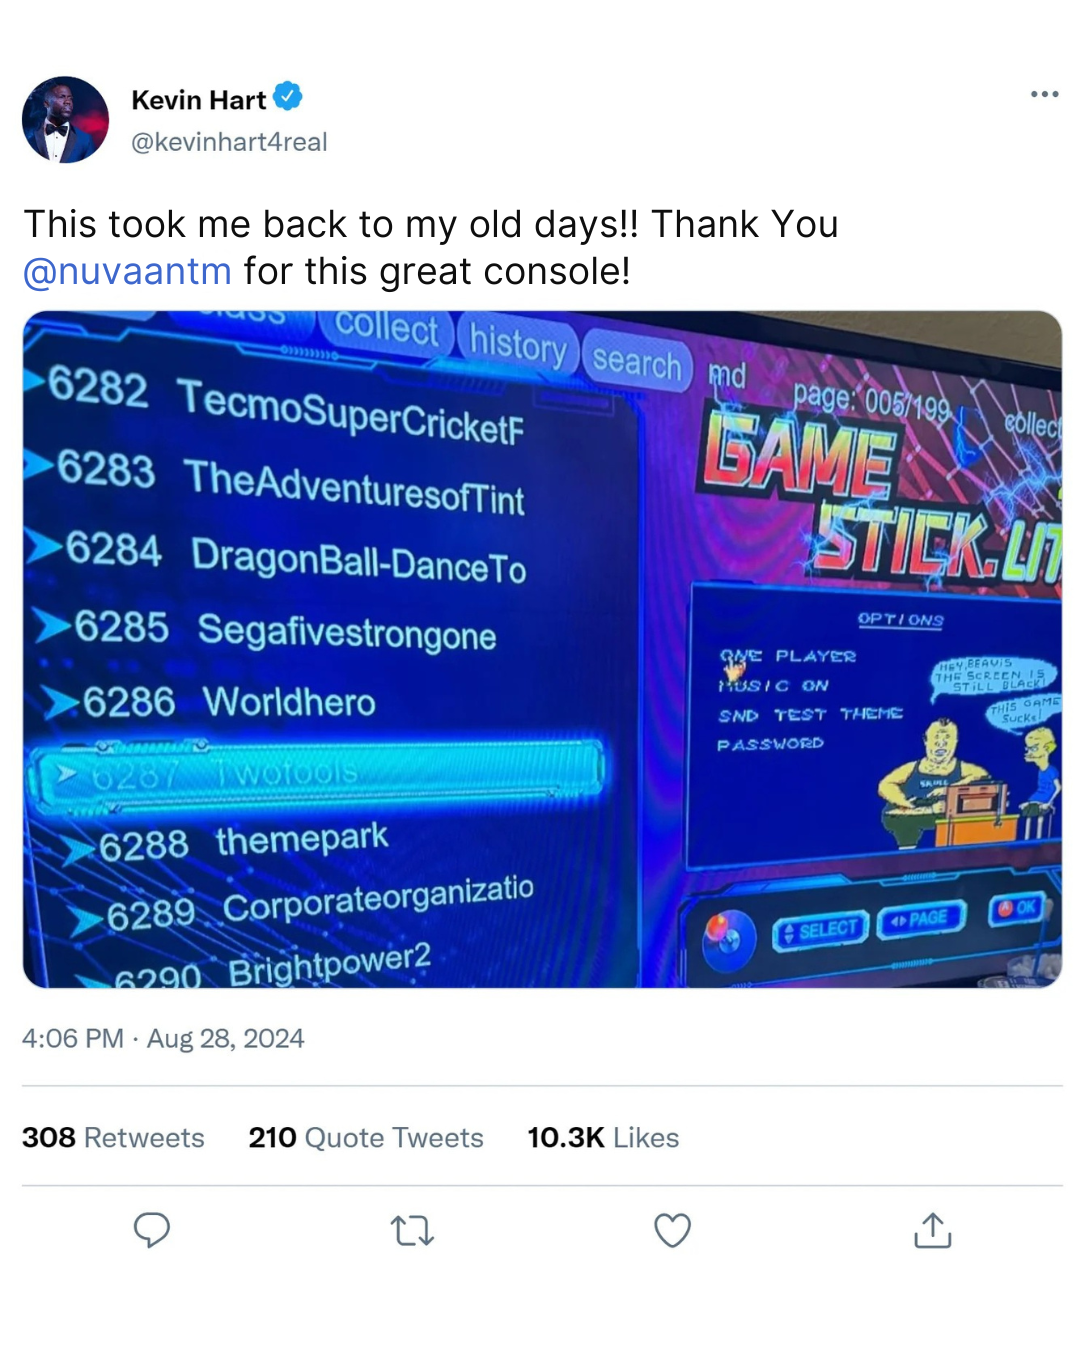This screenshot has width=1080, height=1350.
Task: View the 210 Quote Tweets list
Action: [366, 1137]
